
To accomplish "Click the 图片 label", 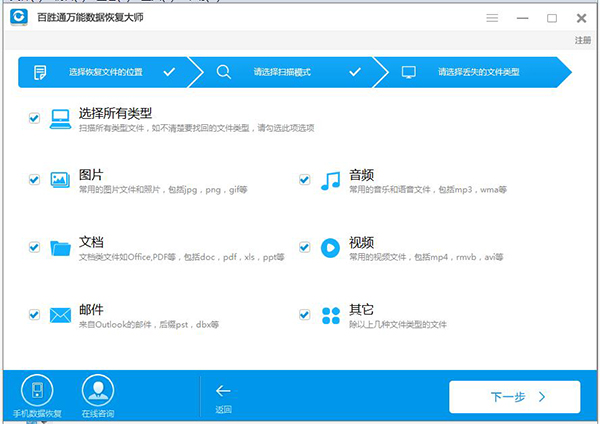I will pyautogui.click(x=91, y=175).
